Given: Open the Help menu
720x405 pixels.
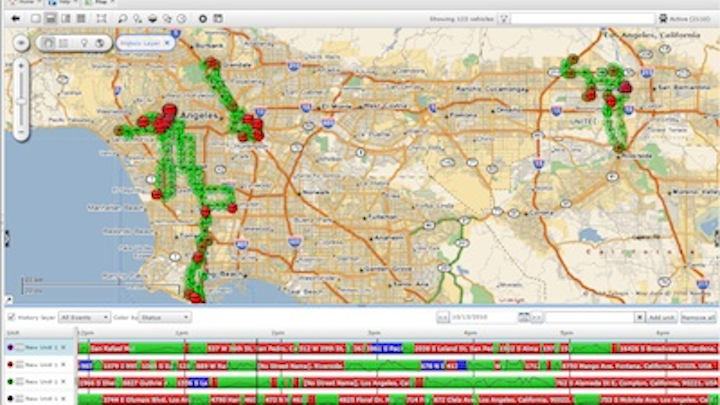Looking at the screenshot, I should [x=62, y=2].
